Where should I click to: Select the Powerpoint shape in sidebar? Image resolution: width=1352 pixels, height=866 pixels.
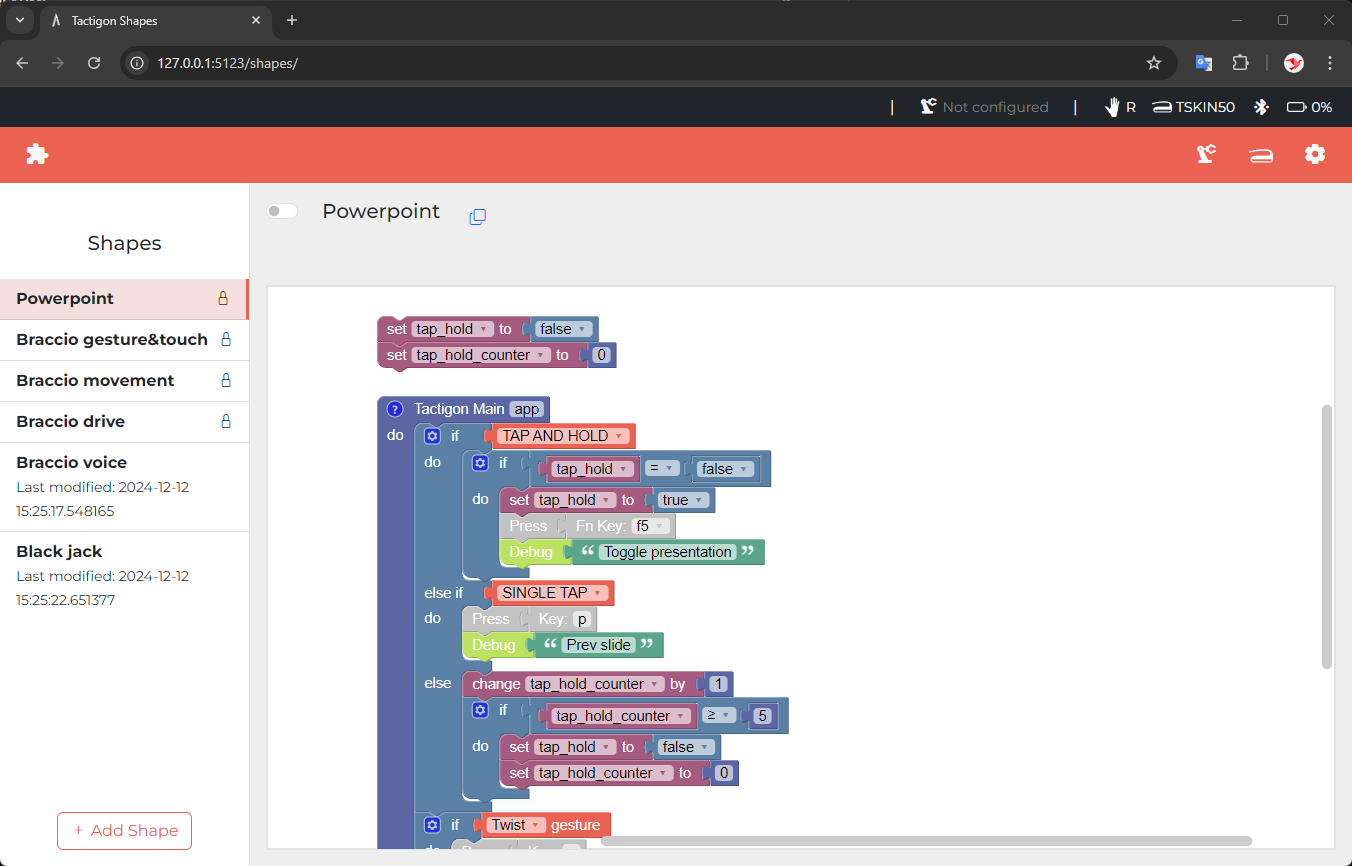pyautogui.click(x=124, y=298)
